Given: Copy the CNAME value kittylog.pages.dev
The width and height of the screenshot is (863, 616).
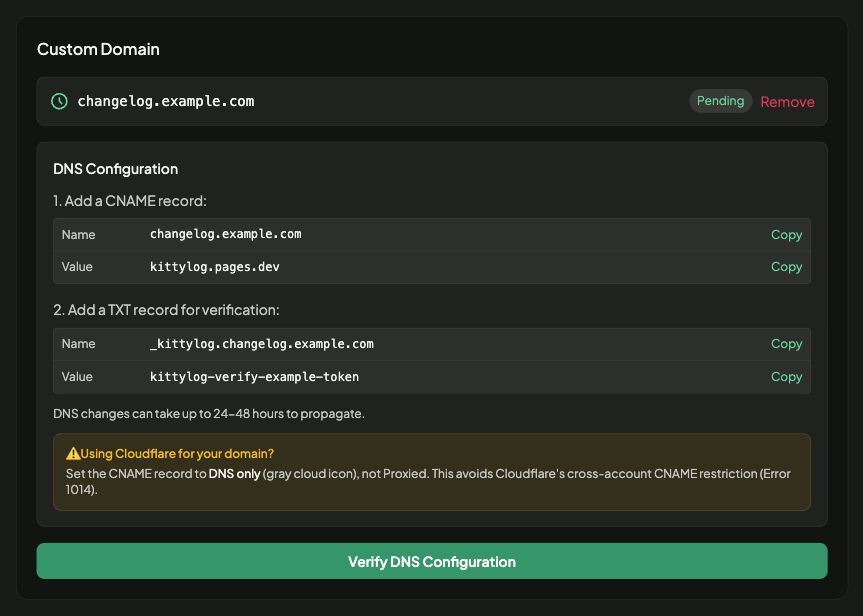Looking at the screenshot, I should tap(786, 266).
